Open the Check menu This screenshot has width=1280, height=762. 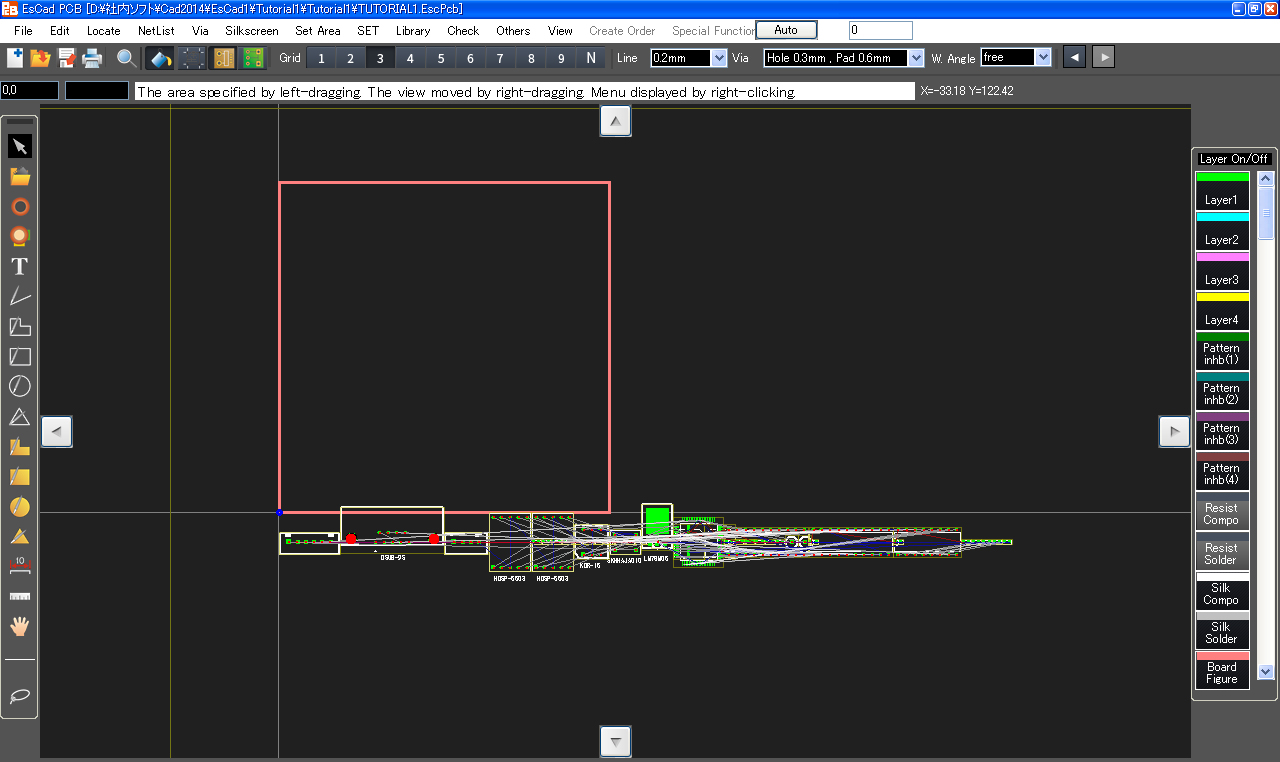point(463,31)
